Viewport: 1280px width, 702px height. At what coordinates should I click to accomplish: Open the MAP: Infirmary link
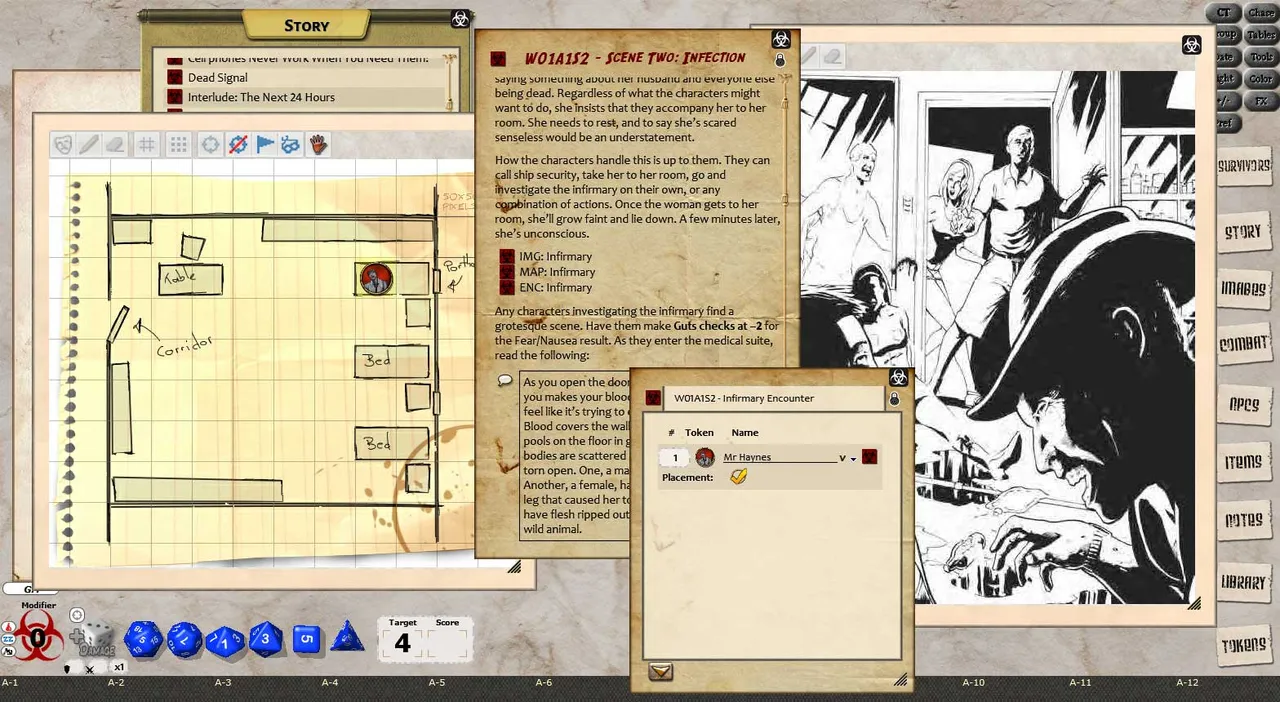click(557, 272)
